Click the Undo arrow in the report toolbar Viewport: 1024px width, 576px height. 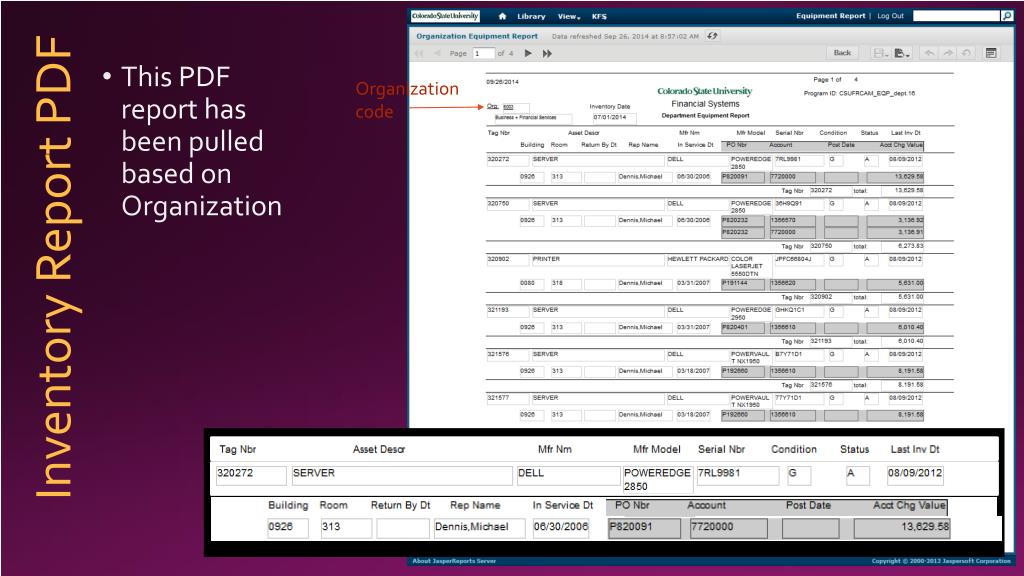point(929,53)
